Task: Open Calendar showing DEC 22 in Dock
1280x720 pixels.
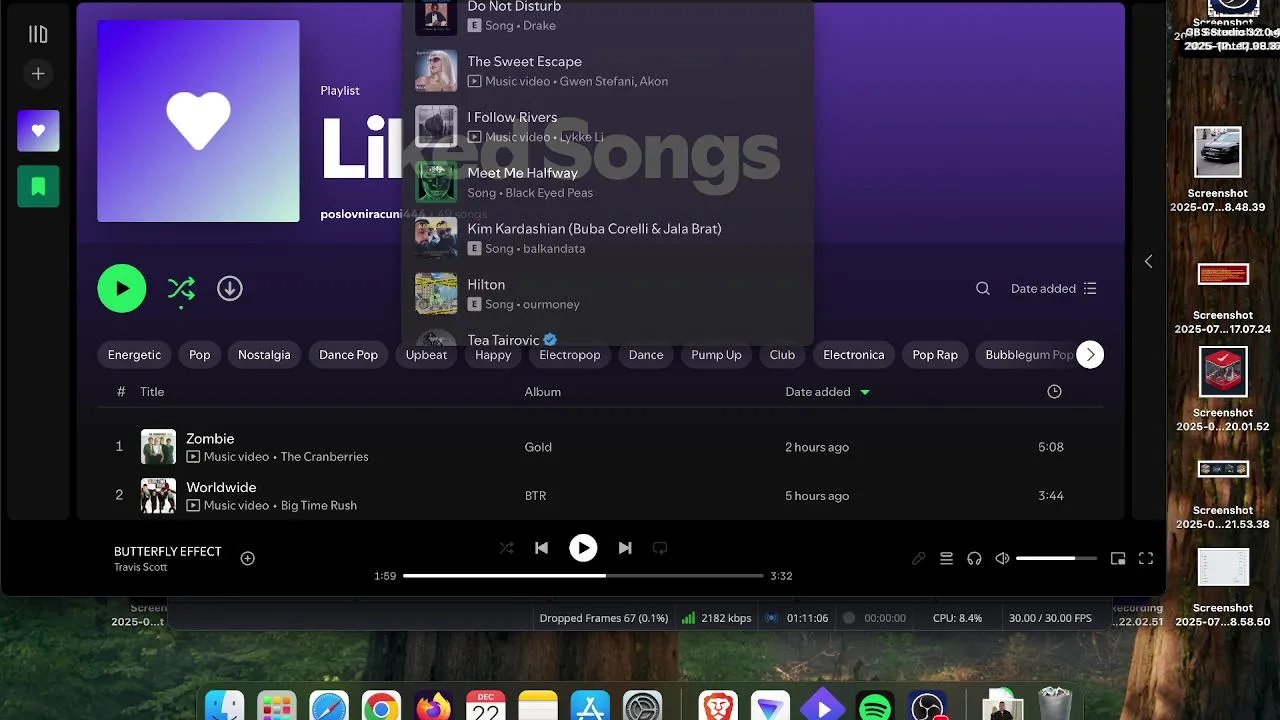Action: 485,706
